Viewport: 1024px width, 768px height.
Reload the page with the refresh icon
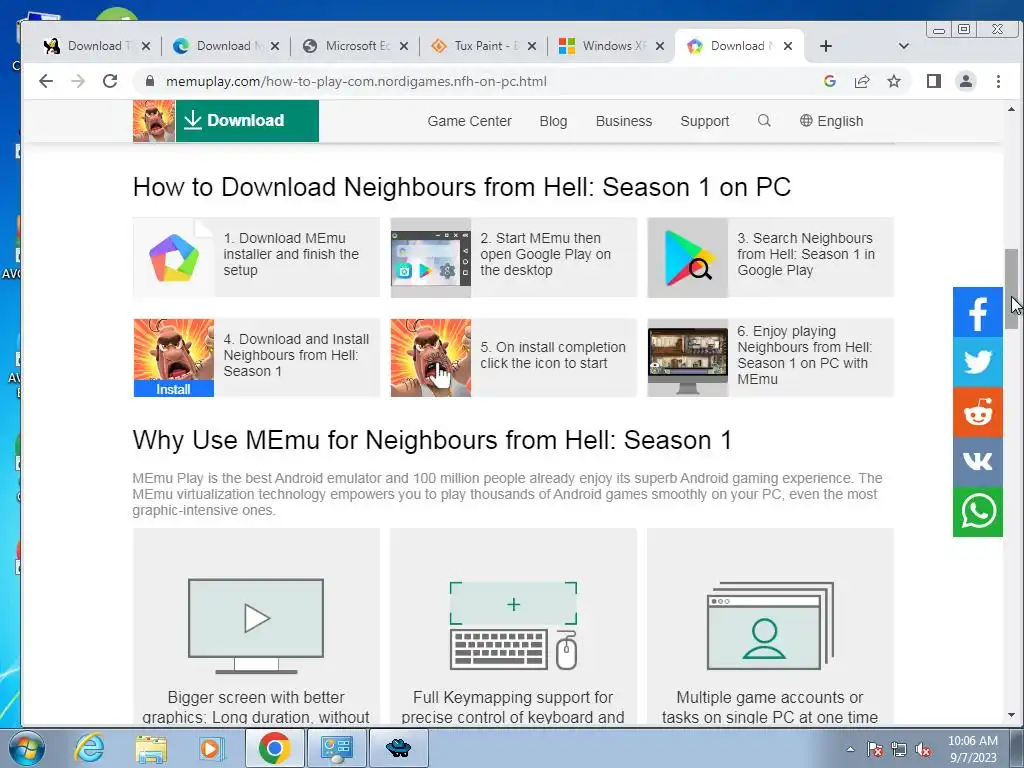[x=110, y=81]
